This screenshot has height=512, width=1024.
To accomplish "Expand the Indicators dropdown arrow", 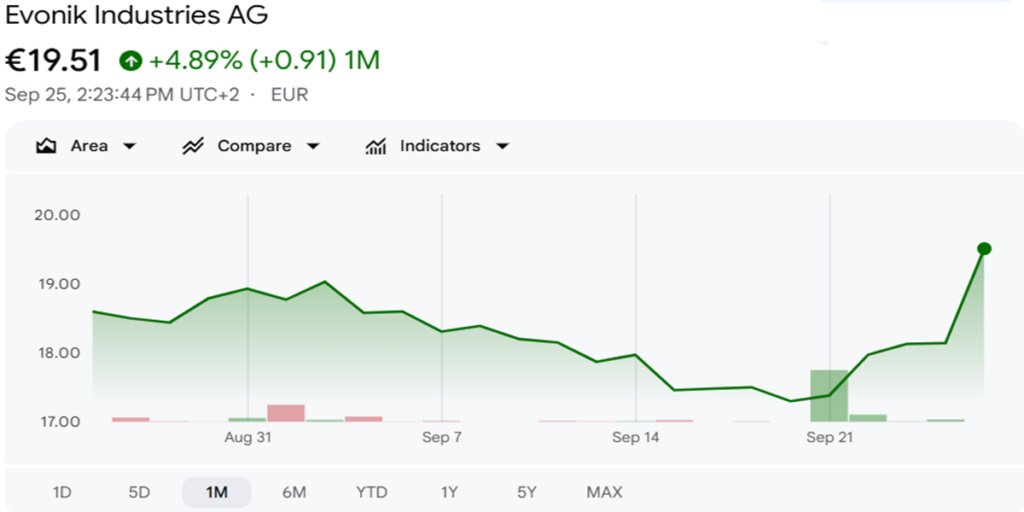I will click(x=502, y=146).
